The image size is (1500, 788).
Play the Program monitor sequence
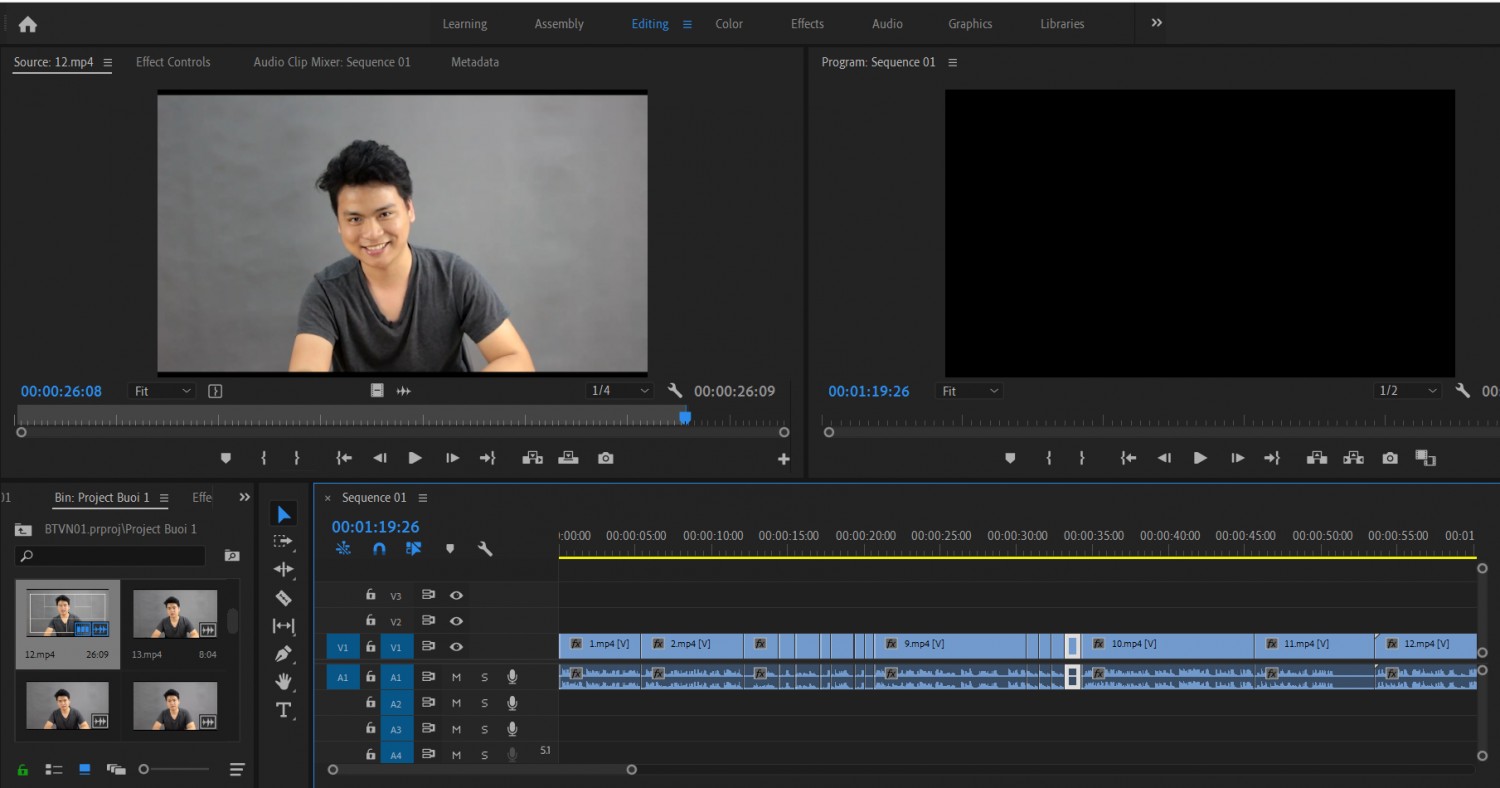pyautogui.click(x=1200, y=458)
